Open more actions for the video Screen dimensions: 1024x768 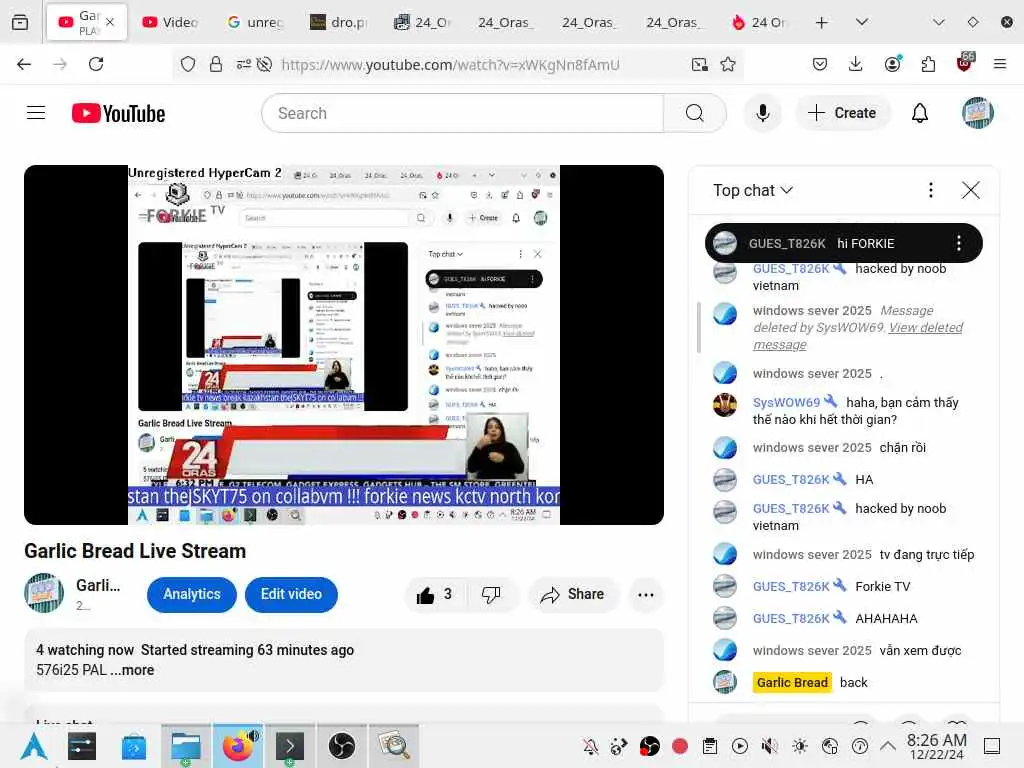(x=646, y=594)
